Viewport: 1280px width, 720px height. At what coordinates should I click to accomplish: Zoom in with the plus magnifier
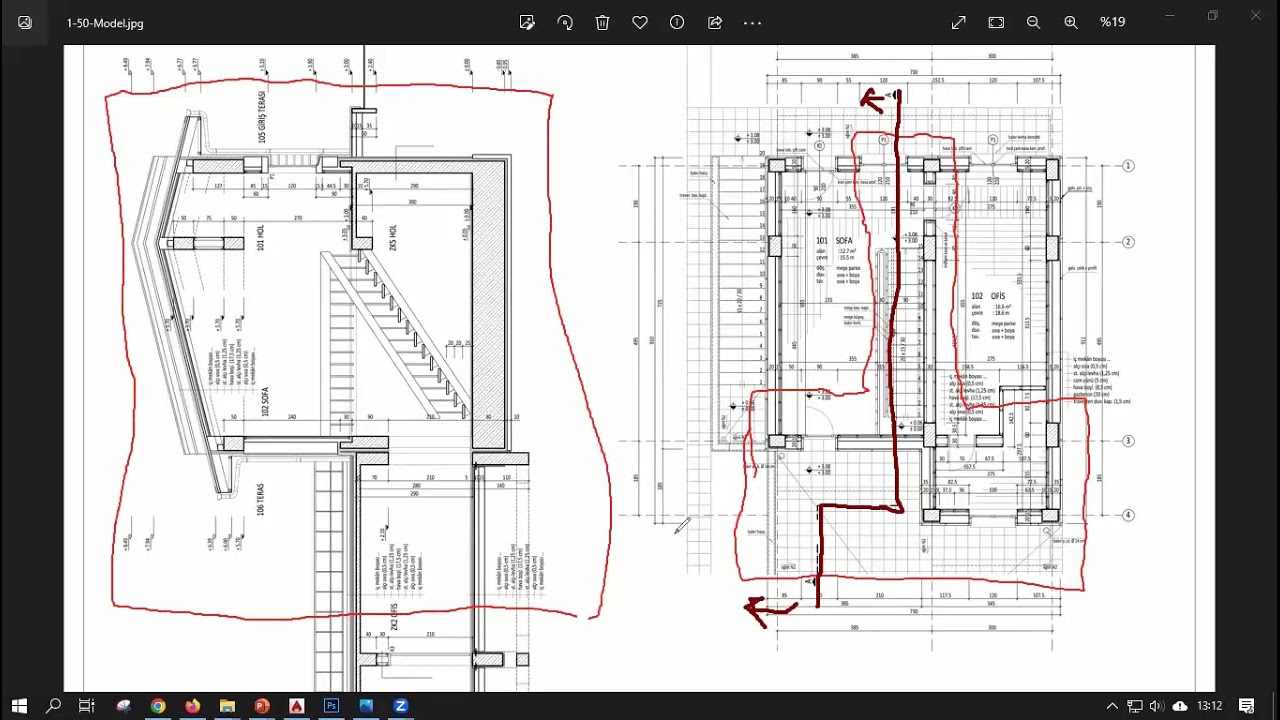(x=1071, y=22)
